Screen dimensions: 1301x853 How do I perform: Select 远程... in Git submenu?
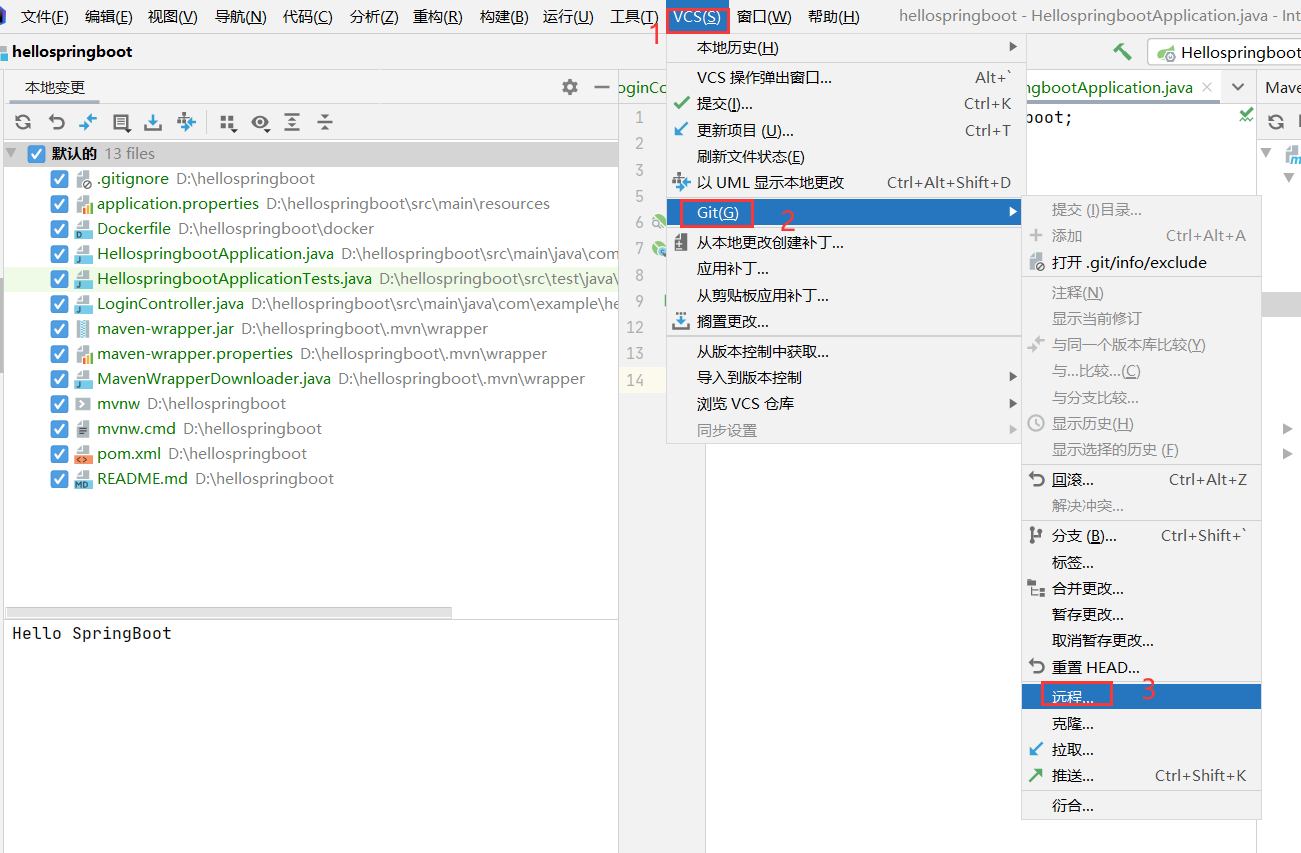click(x=1141, y=696)
